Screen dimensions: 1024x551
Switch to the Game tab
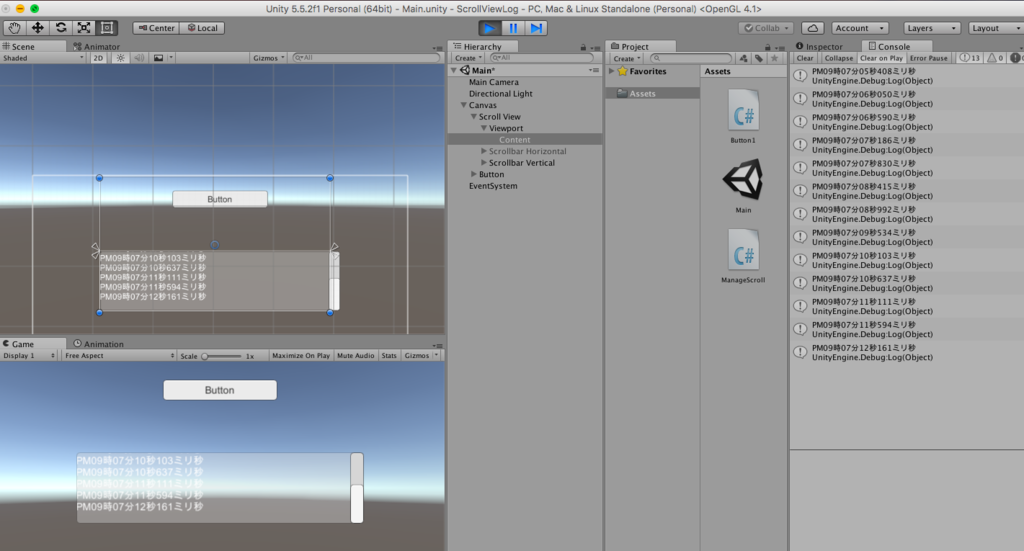(x=33, y=344)
